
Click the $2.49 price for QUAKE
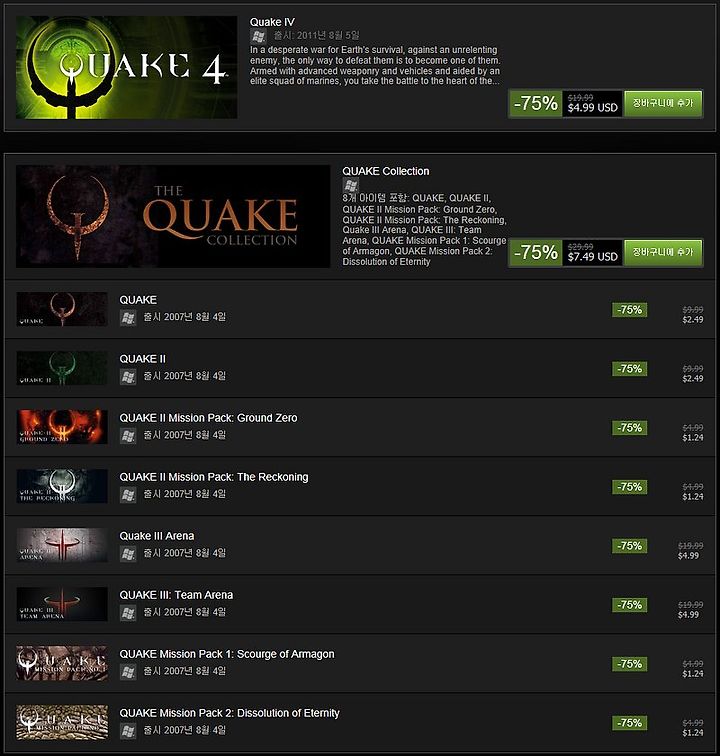click(x=693, y=320)
